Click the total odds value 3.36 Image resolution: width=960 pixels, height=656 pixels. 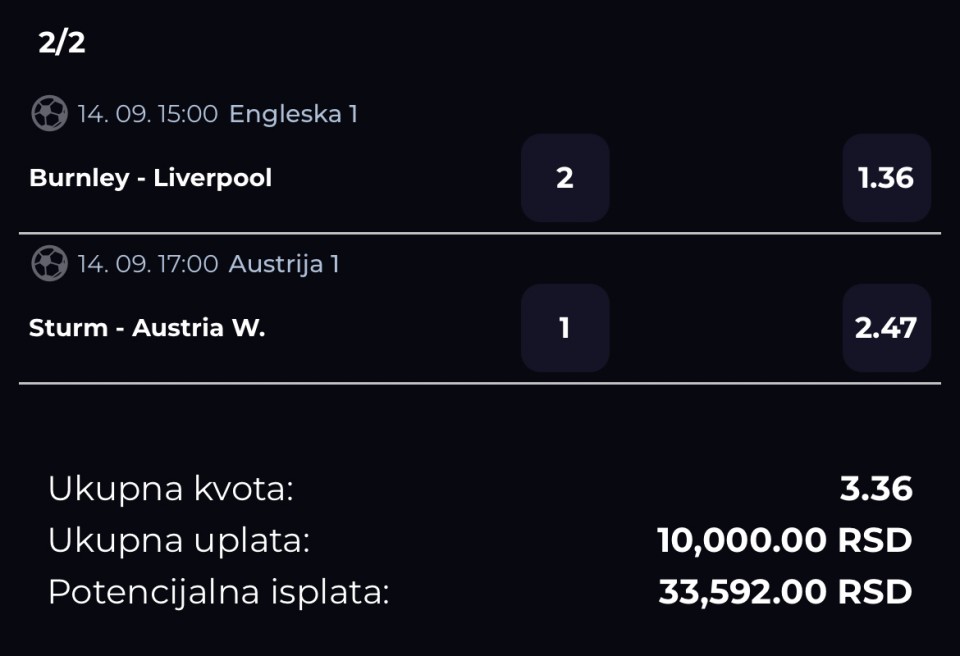(876, 489)
